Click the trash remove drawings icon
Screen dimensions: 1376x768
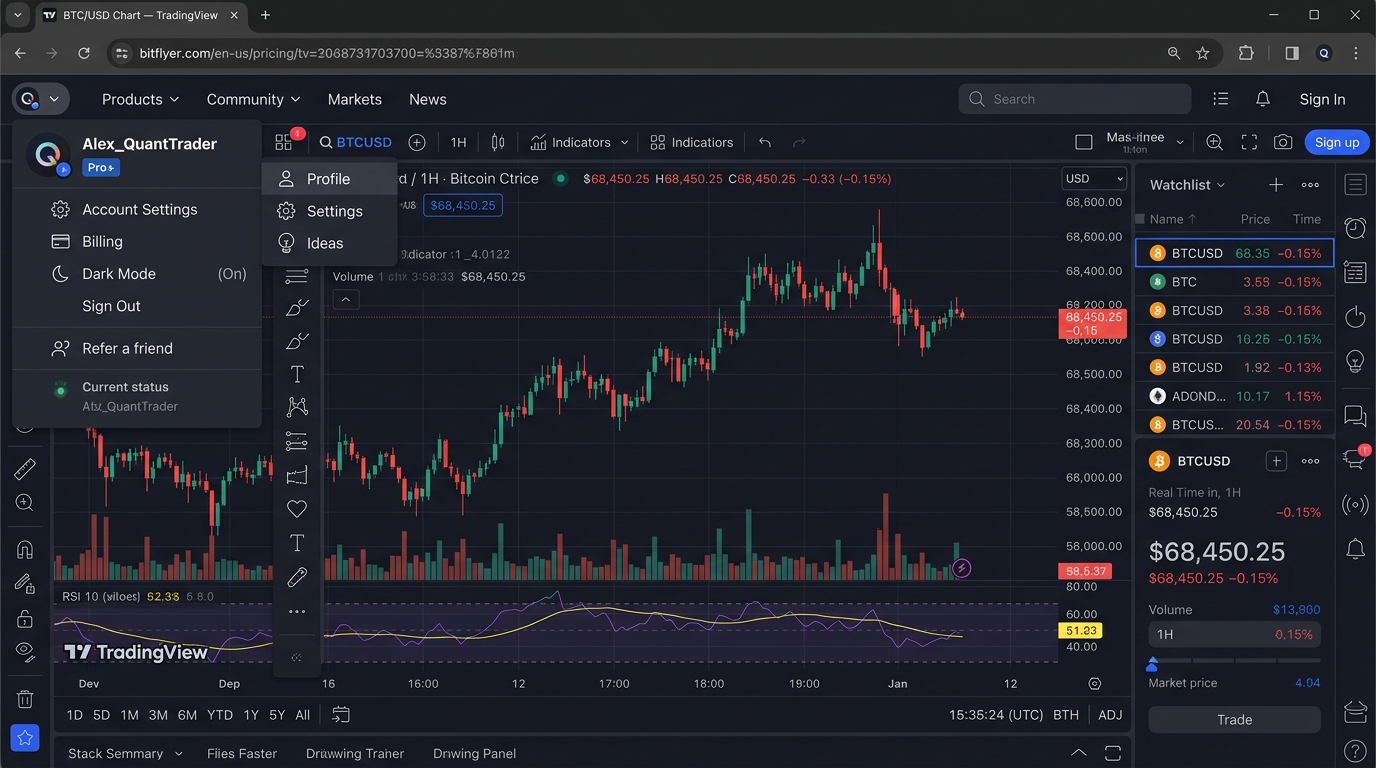(x=25, y=699)
